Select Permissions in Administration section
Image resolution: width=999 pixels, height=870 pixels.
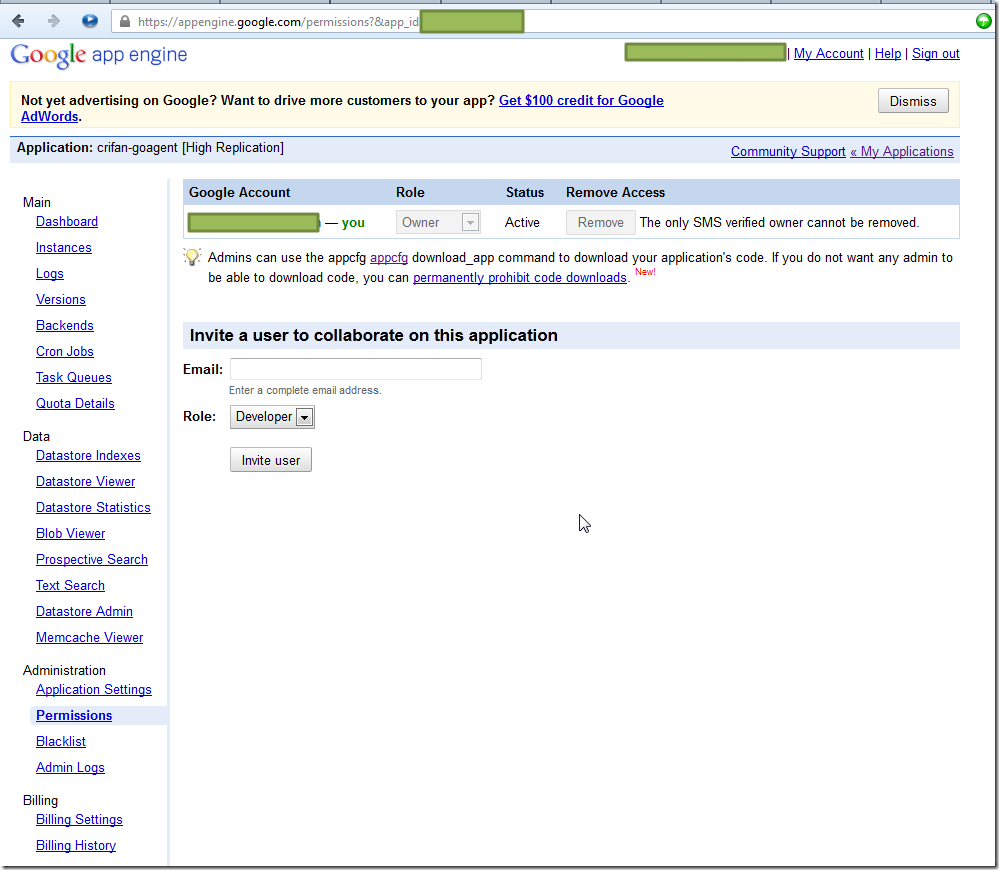click(74, 716)
